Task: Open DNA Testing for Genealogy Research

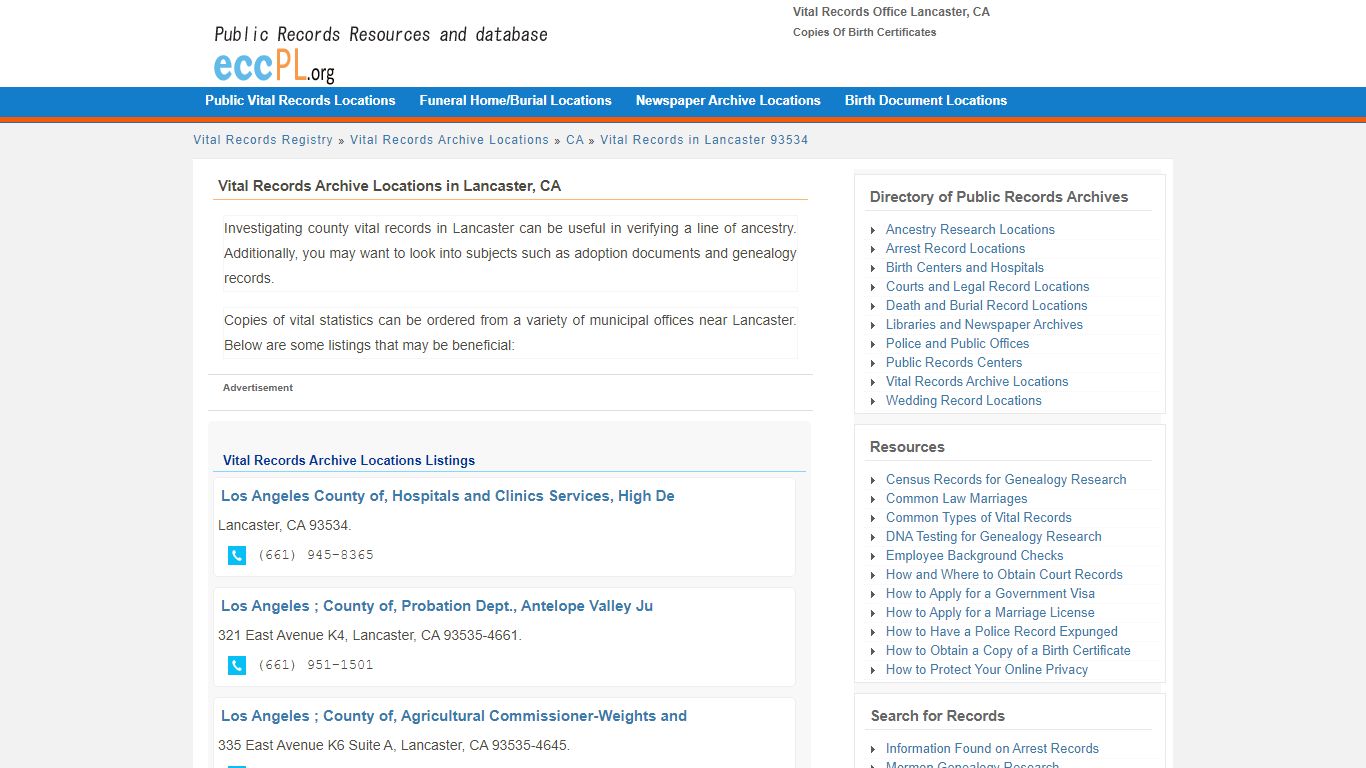Action: point(993,536)
